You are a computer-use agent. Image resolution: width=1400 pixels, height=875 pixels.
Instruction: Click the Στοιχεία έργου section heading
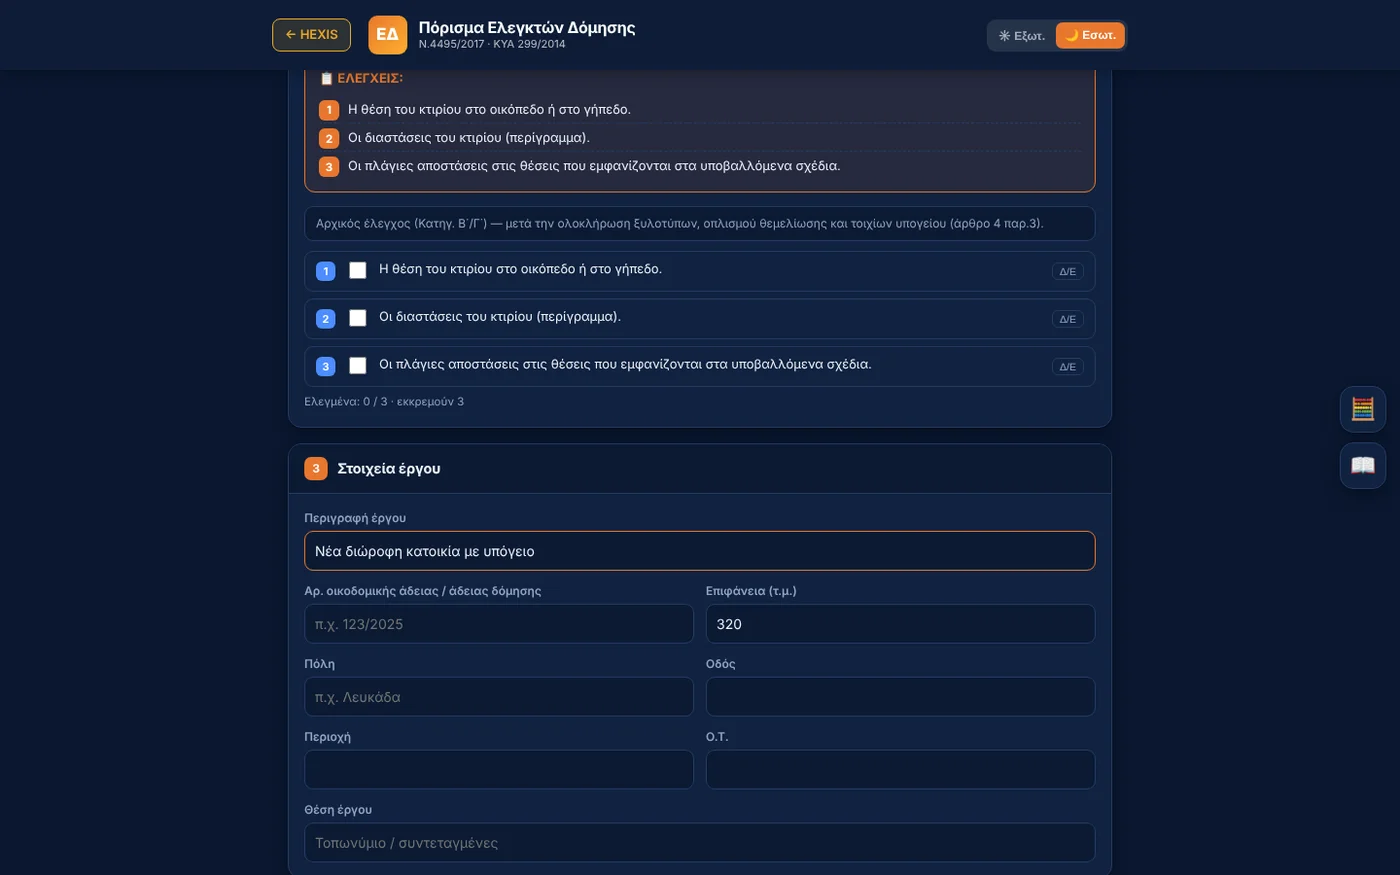tap(389, 468)
